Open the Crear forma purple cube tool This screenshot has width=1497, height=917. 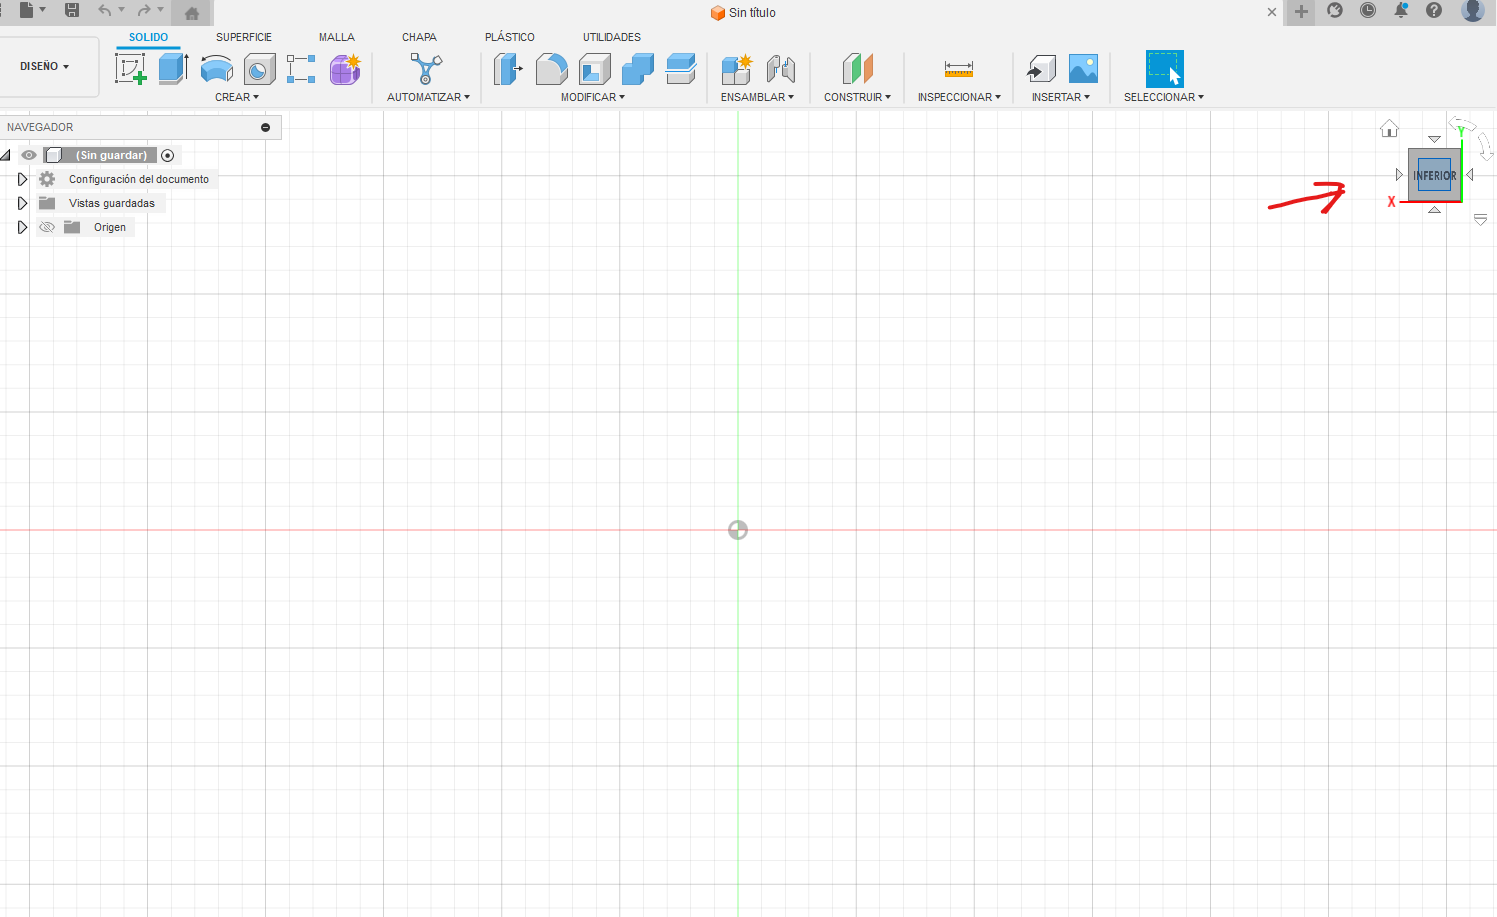pyautogui.click(x=344, y=68)
